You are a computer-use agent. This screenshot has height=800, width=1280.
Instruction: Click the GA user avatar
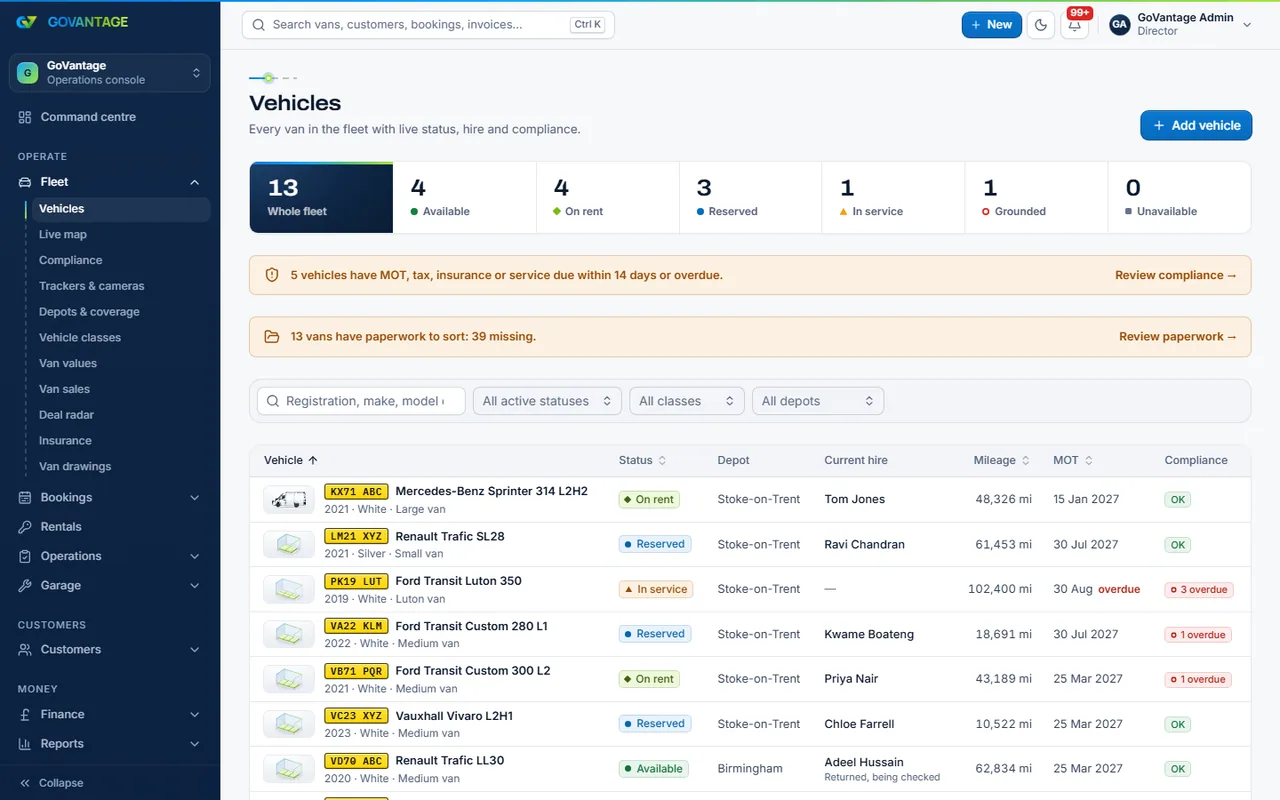[1120, 25]
